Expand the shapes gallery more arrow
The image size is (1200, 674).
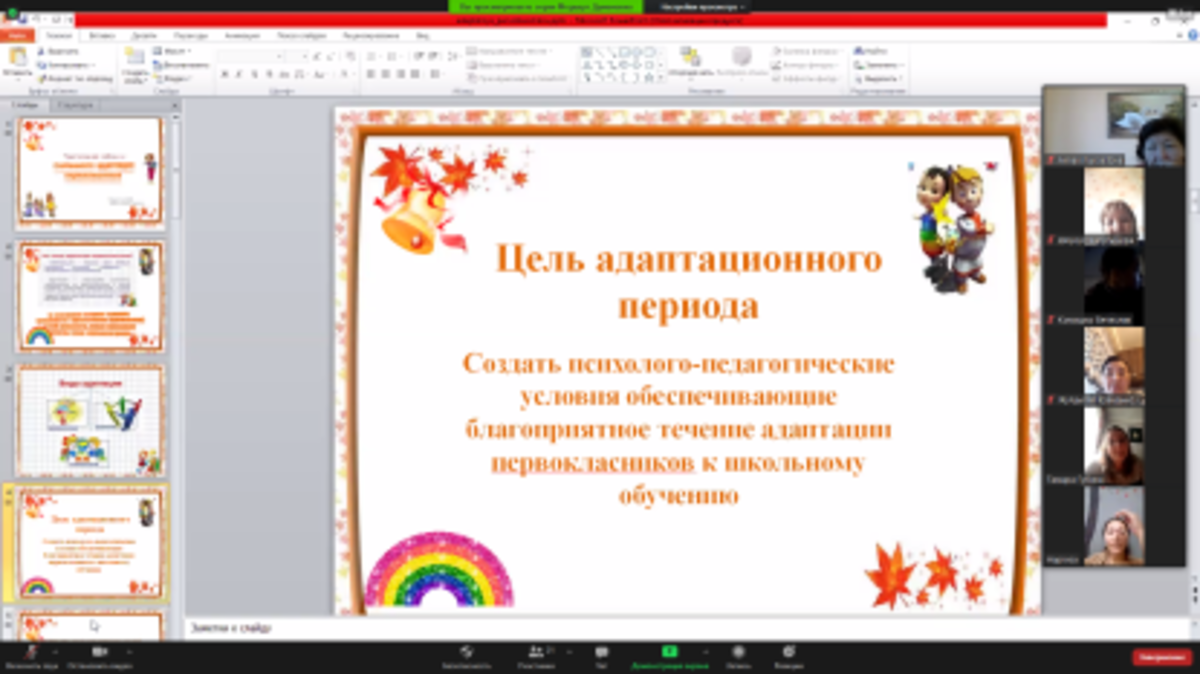pos(661,77)
